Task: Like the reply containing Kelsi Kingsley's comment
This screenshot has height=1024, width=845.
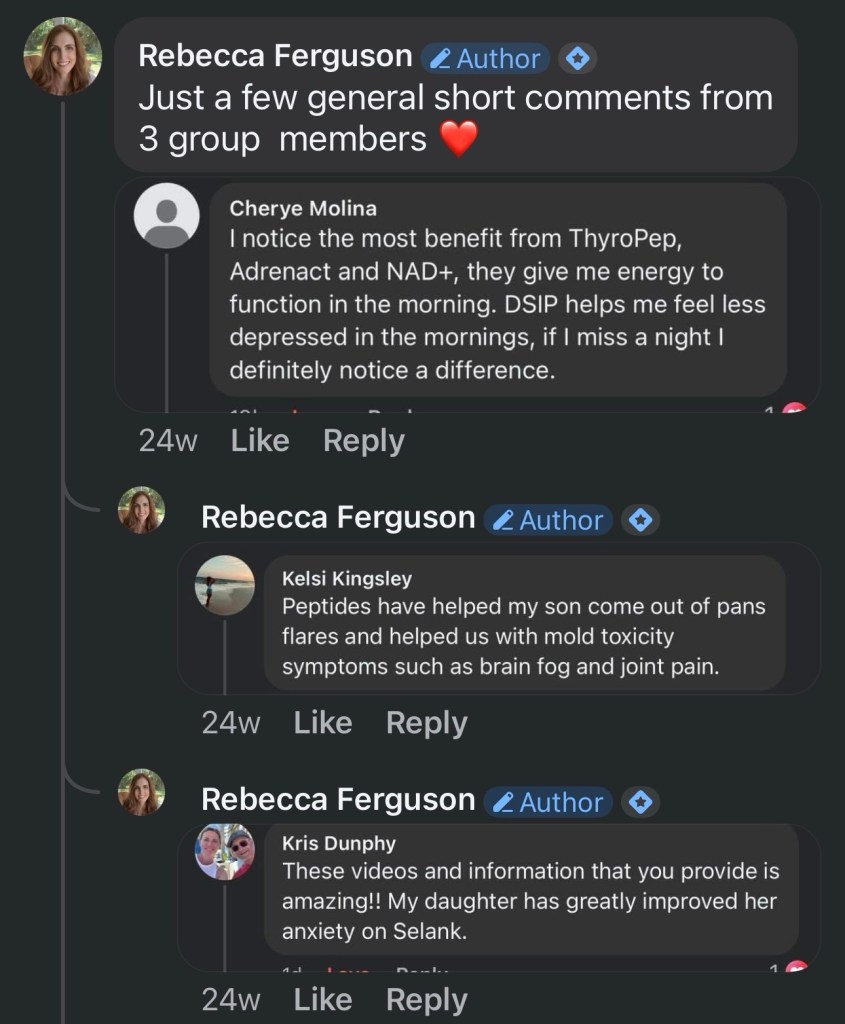Action: click(x=323, y=723)
